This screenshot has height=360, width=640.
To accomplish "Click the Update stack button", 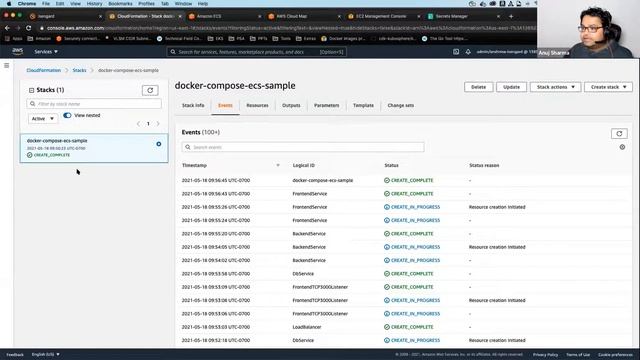I will pyautogui.click(x=511, y=87).
